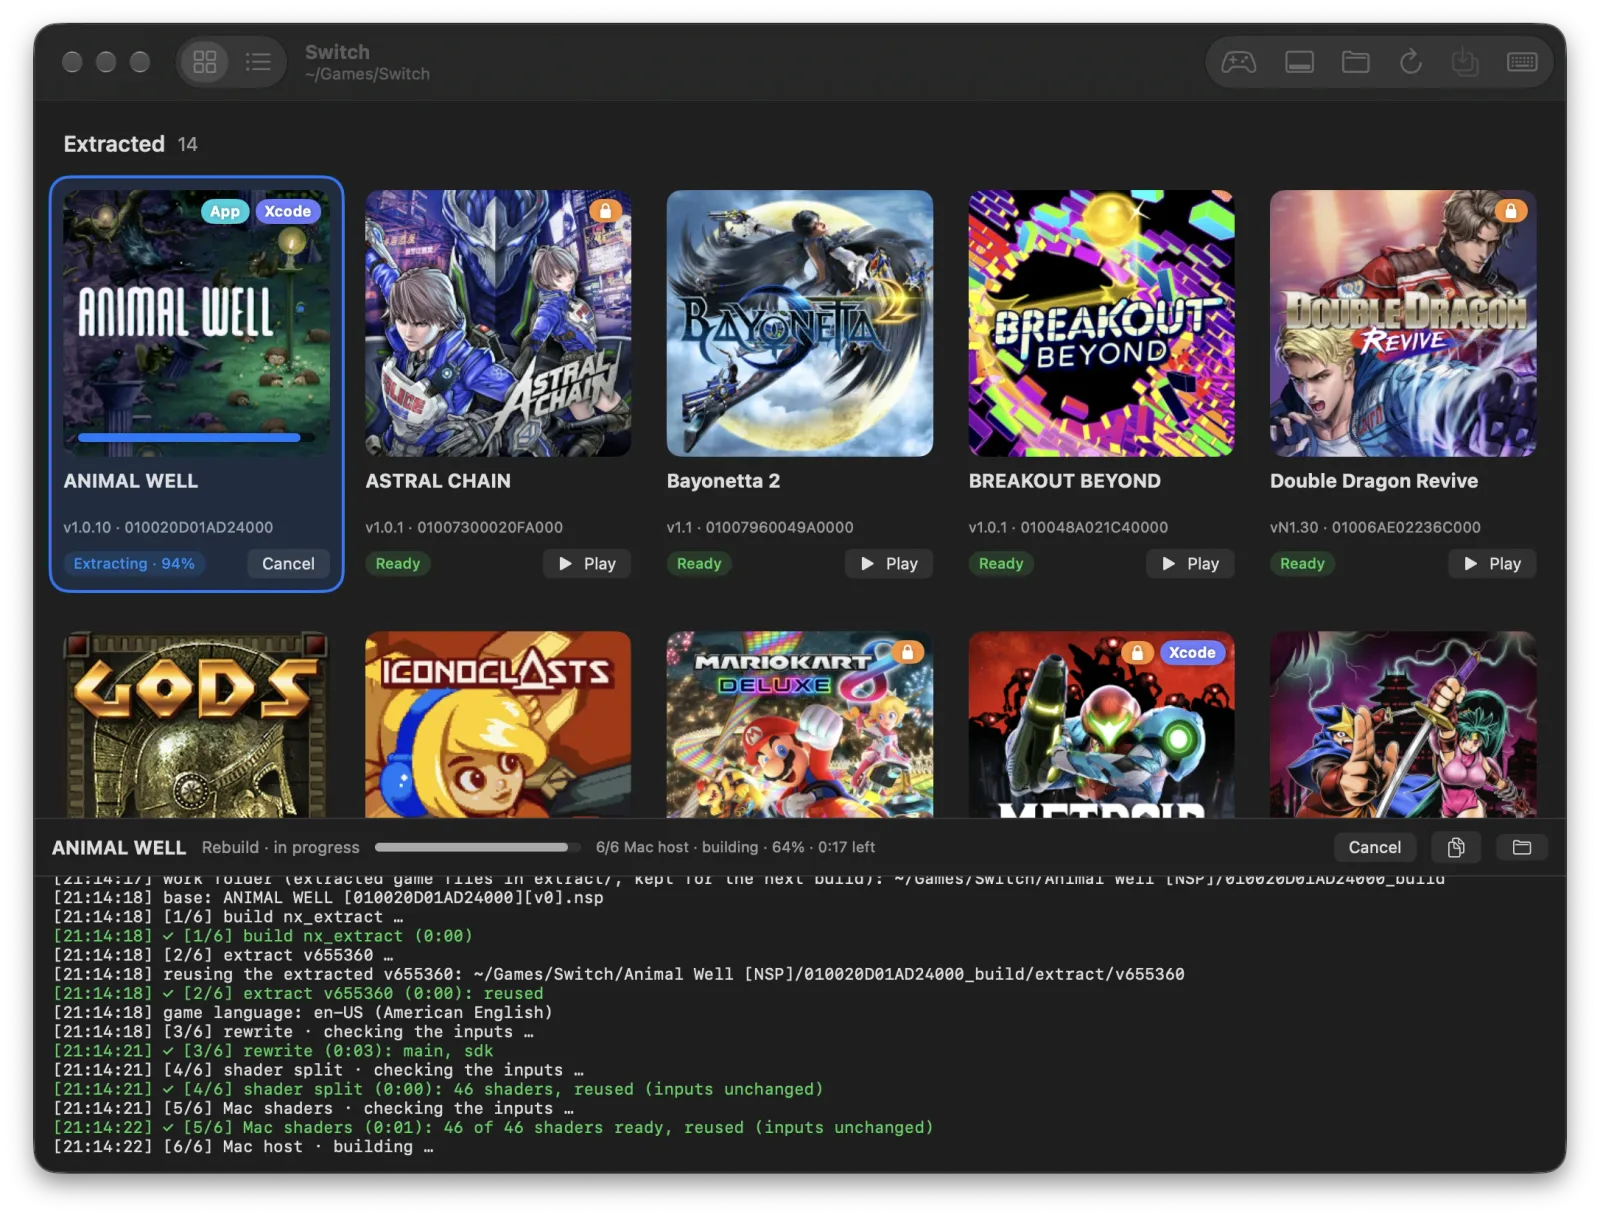Click the refresh library icon
1600x1217 pixels.
[x=1410, y=63]
